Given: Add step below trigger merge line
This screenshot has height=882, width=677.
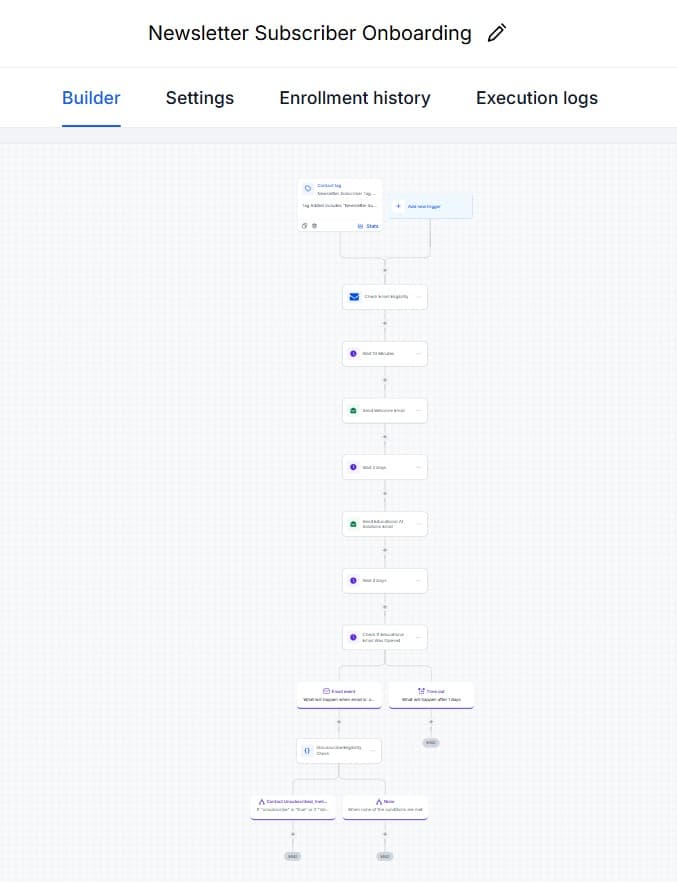Looking at the screenshot, I should click(x=385, y=270).
